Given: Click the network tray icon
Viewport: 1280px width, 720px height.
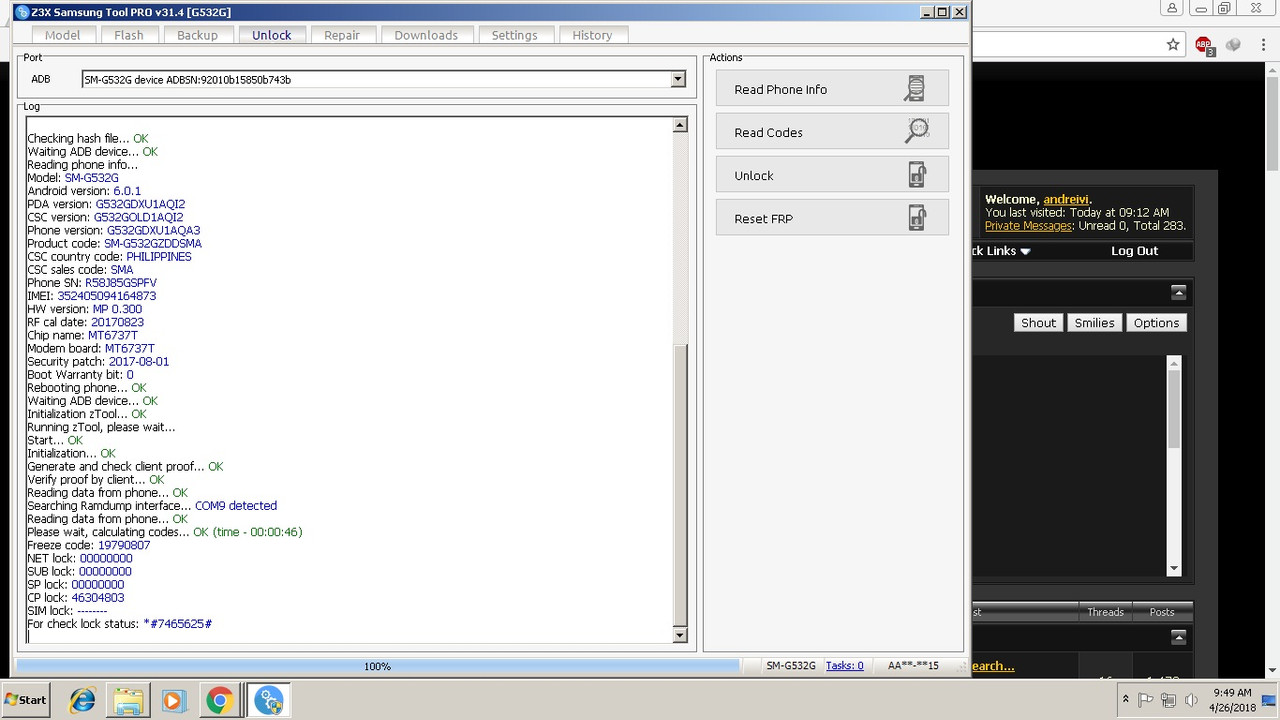Looking at the screenshot, I should pyautogui.click(x=1169, y=700).
